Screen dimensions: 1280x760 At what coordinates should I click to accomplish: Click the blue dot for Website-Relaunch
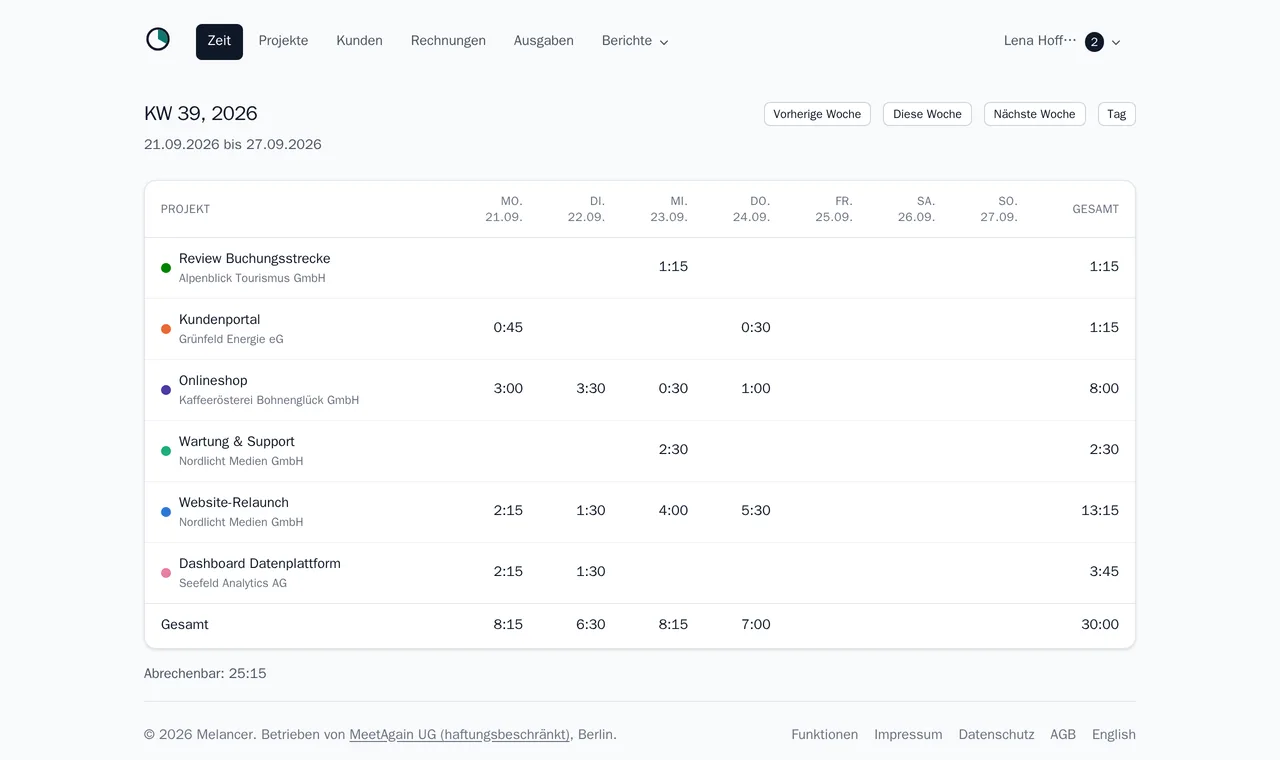pyautogui.click(x=166, y=512)
